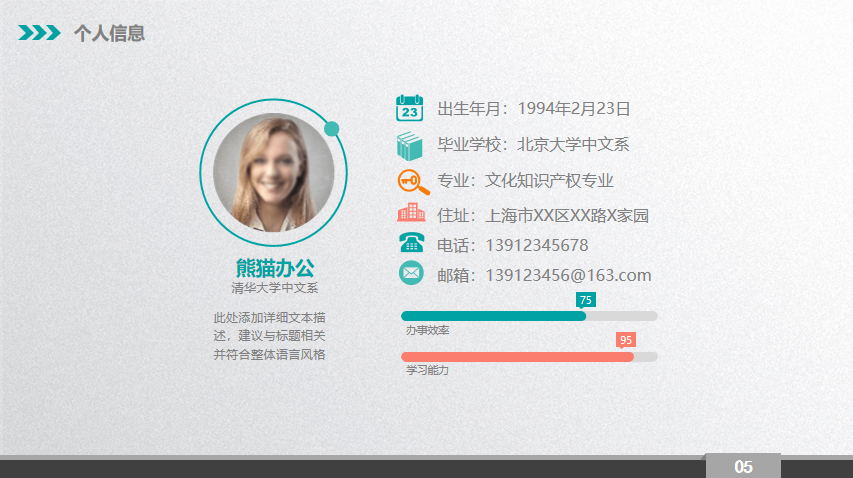Select the name 熊猫办公
Image resolution: width=853 pixels, height=478 pixels.
click(275, 268)
